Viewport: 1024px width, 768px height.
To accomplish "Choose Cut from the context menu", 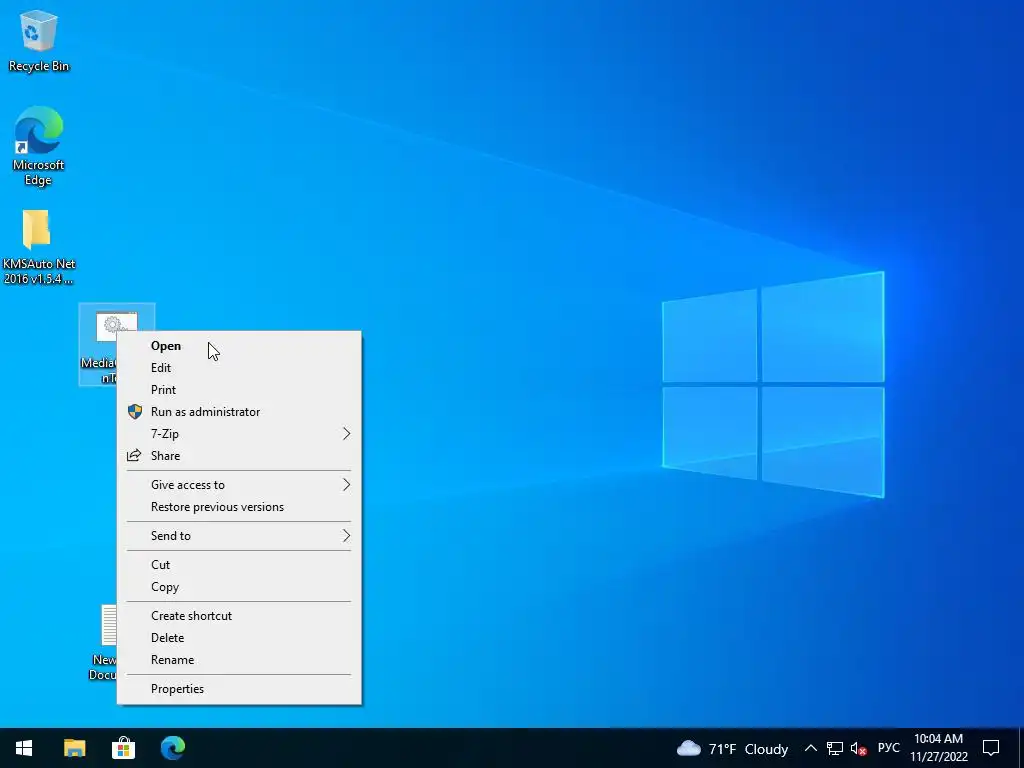I will tap(239, 565).
